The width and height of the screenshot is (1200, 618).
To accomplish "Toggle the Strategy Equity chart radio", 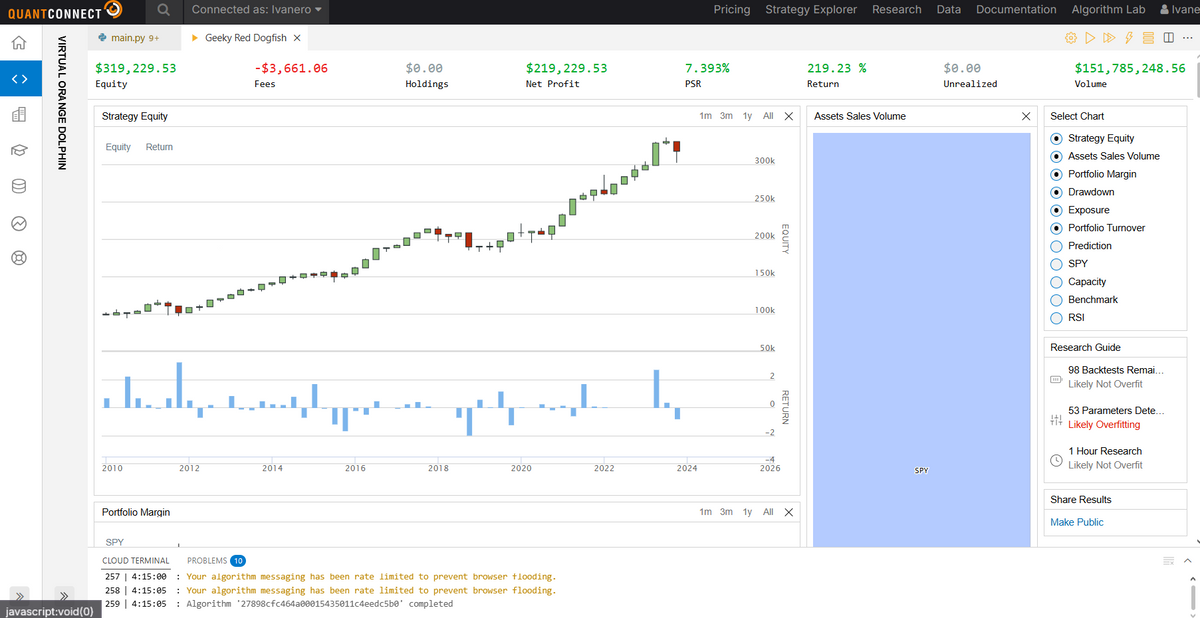I will (x=1057, y=139).
